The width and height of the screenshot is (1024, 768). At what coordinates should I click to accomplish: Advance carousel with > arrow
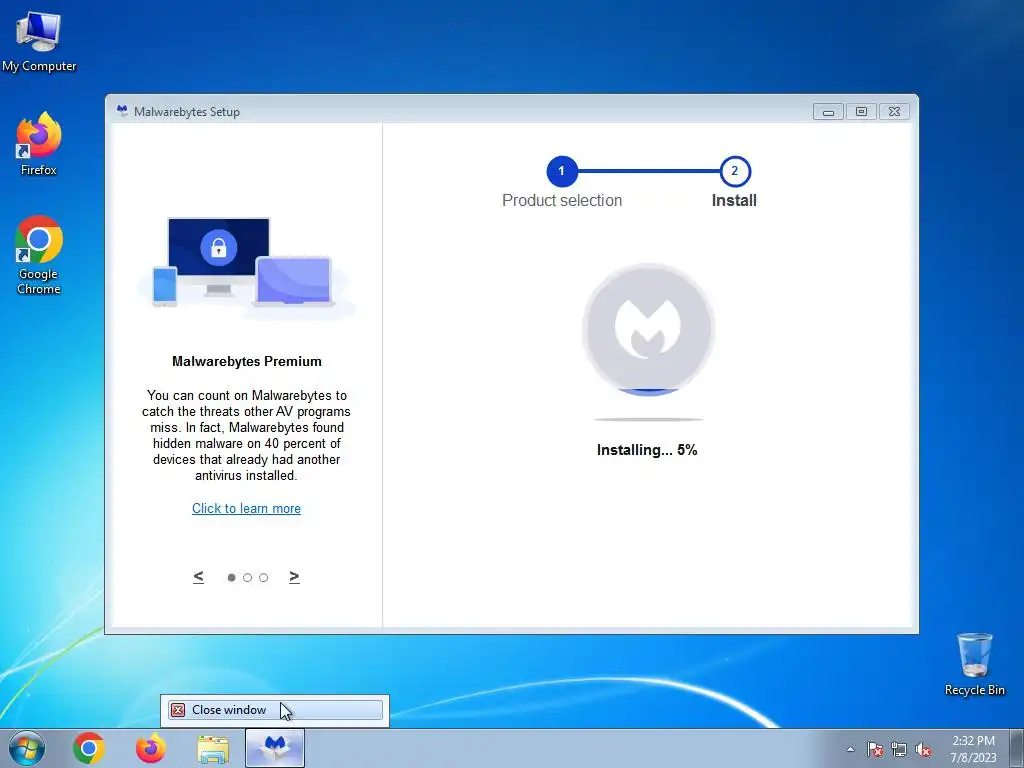click(x=295, y=577)
